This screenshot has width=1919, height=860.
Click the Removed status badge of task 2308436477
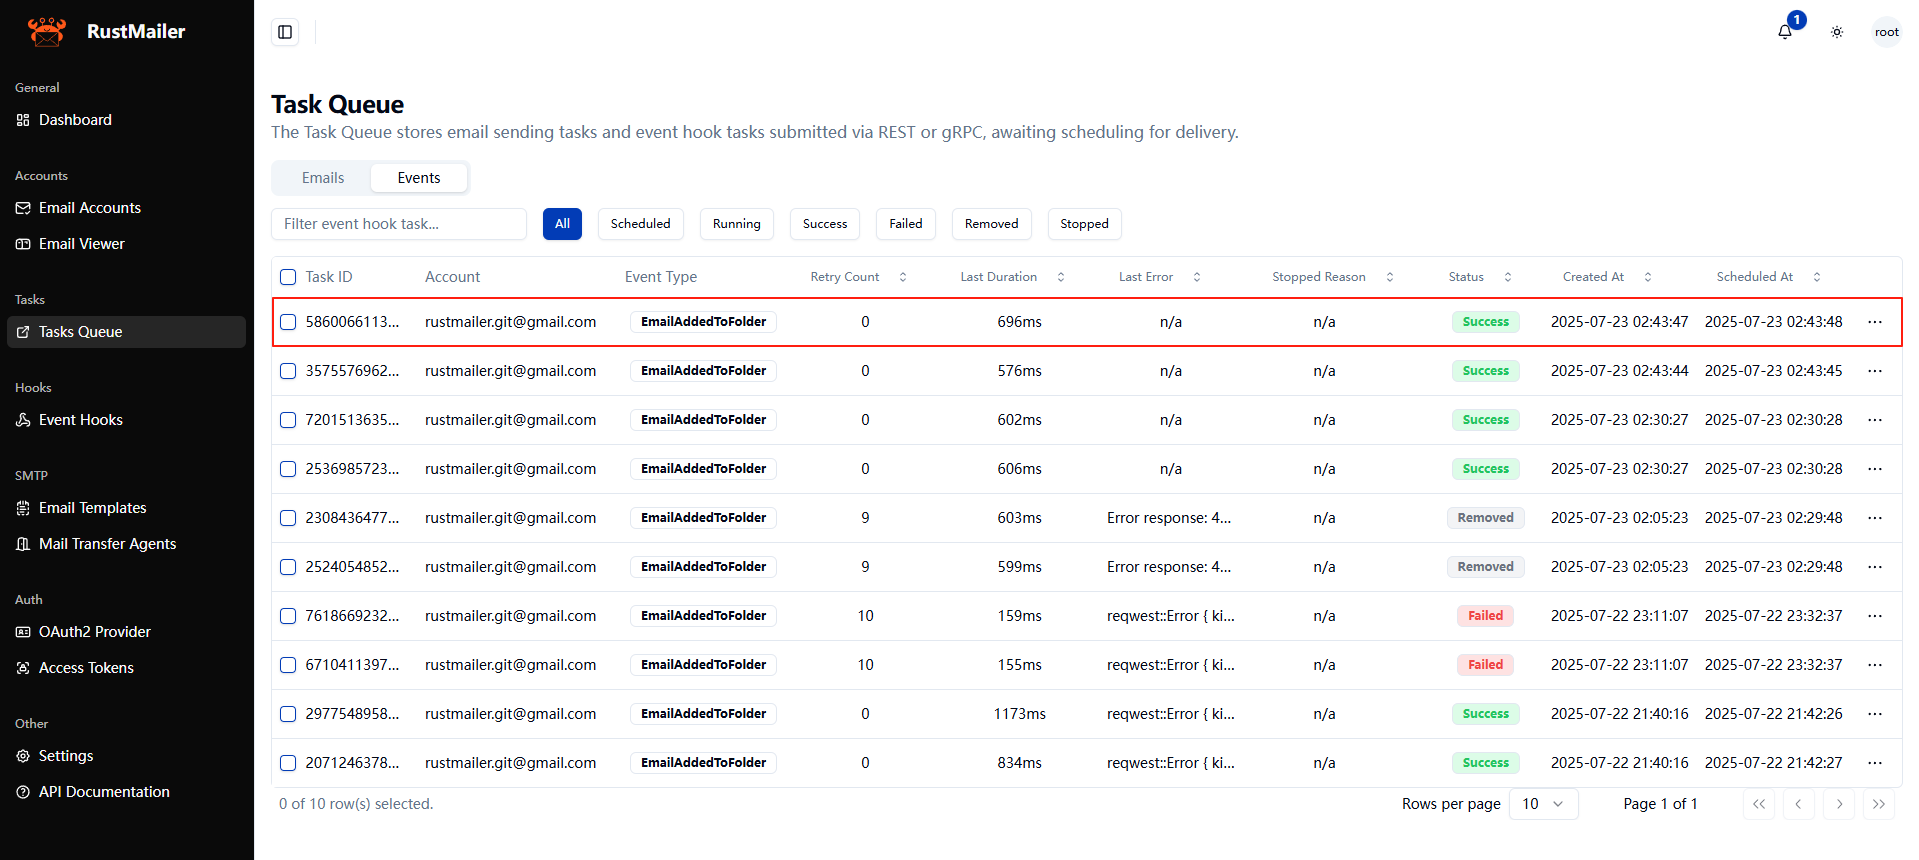coord(1486,518)
